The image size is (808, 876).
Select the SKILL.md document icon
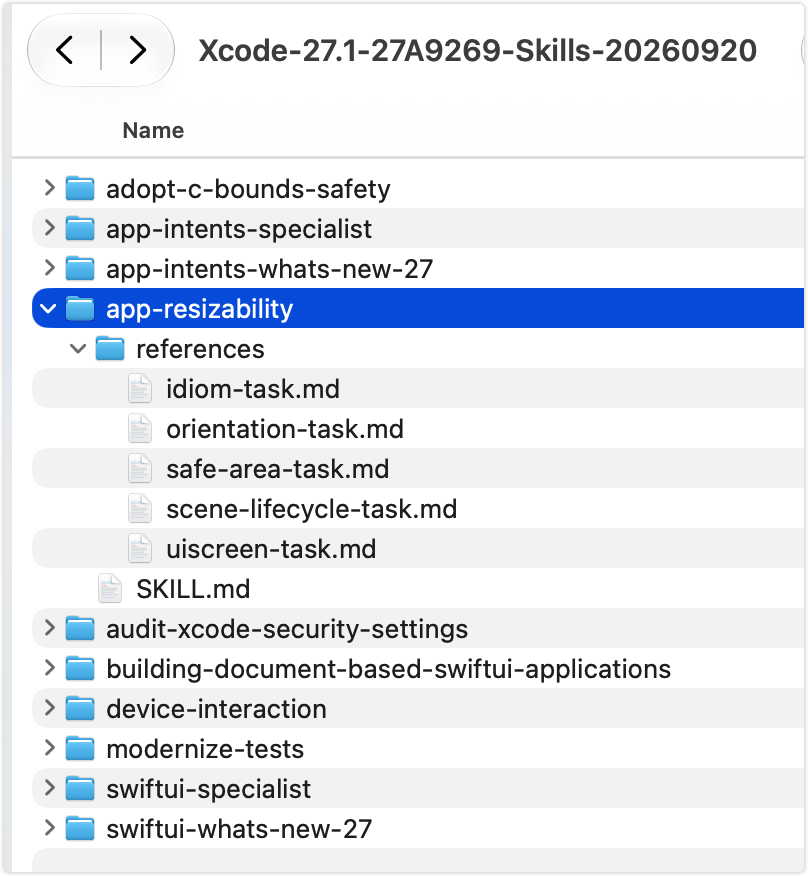(110, 589)
